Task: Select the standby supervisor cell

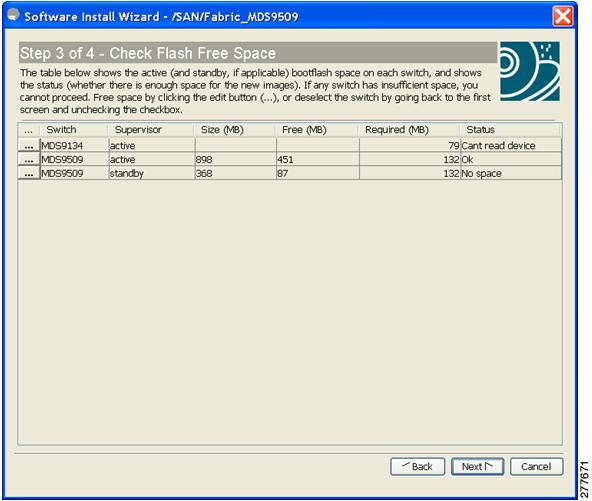Action: pyautogui.click(x=151, y=173)
